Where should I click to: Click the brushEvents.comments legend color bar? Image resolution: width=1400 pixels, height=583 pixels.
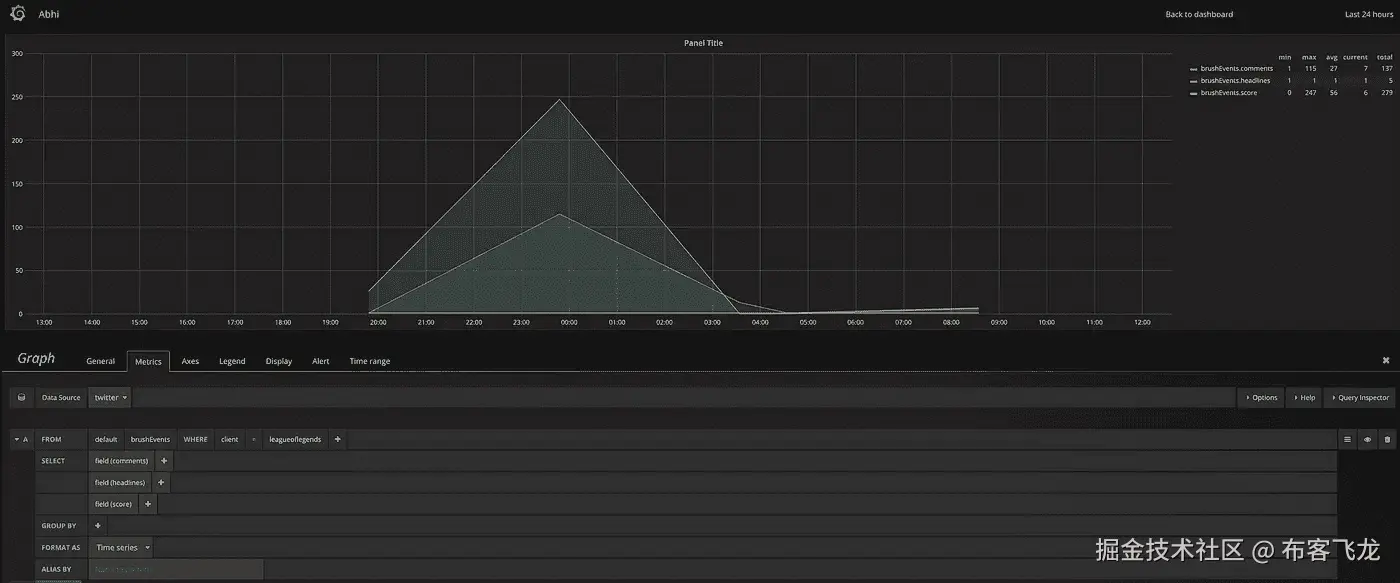coord(1194,69)
